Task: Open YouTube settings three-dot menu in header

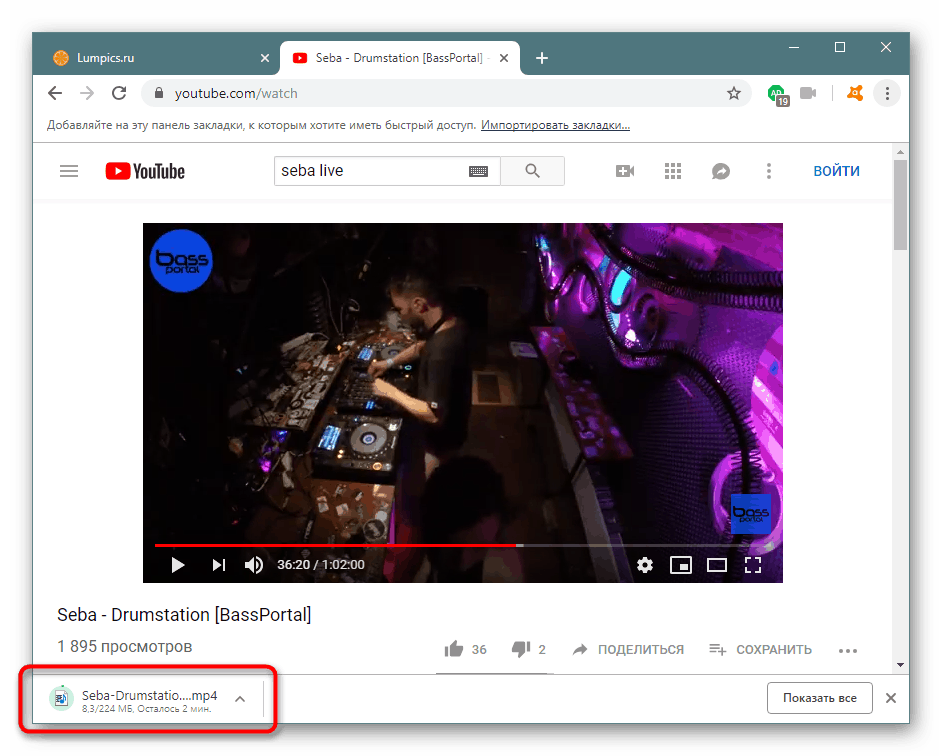Action: (x=768, y=171)
